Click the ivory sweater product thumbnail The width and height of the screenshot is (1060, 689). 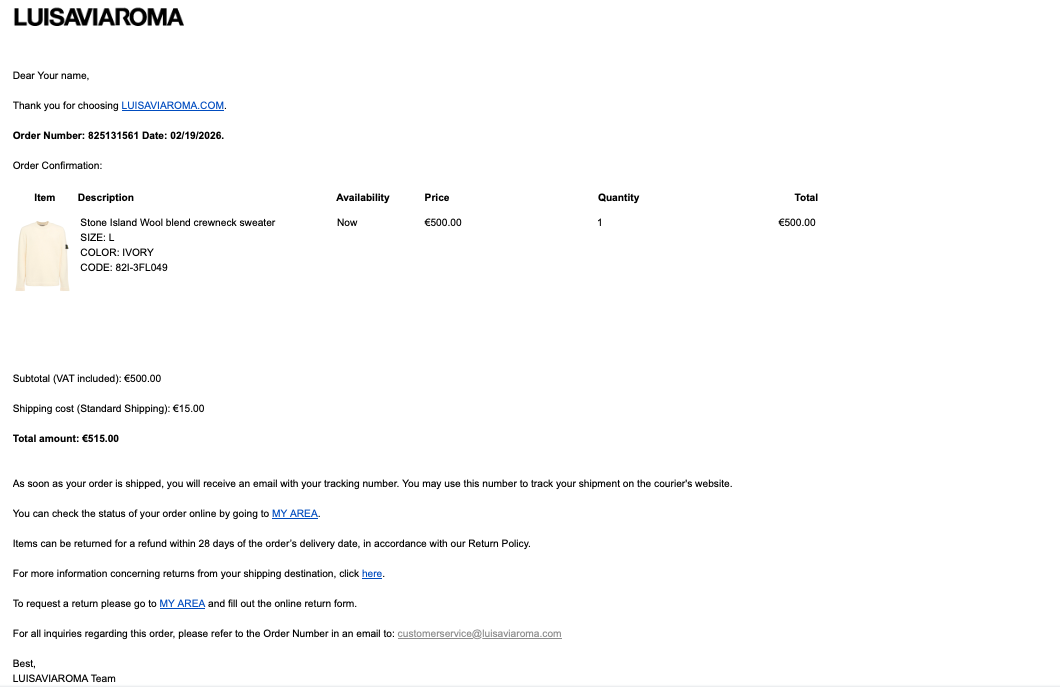pyautogui.click(x=43, y=256)
